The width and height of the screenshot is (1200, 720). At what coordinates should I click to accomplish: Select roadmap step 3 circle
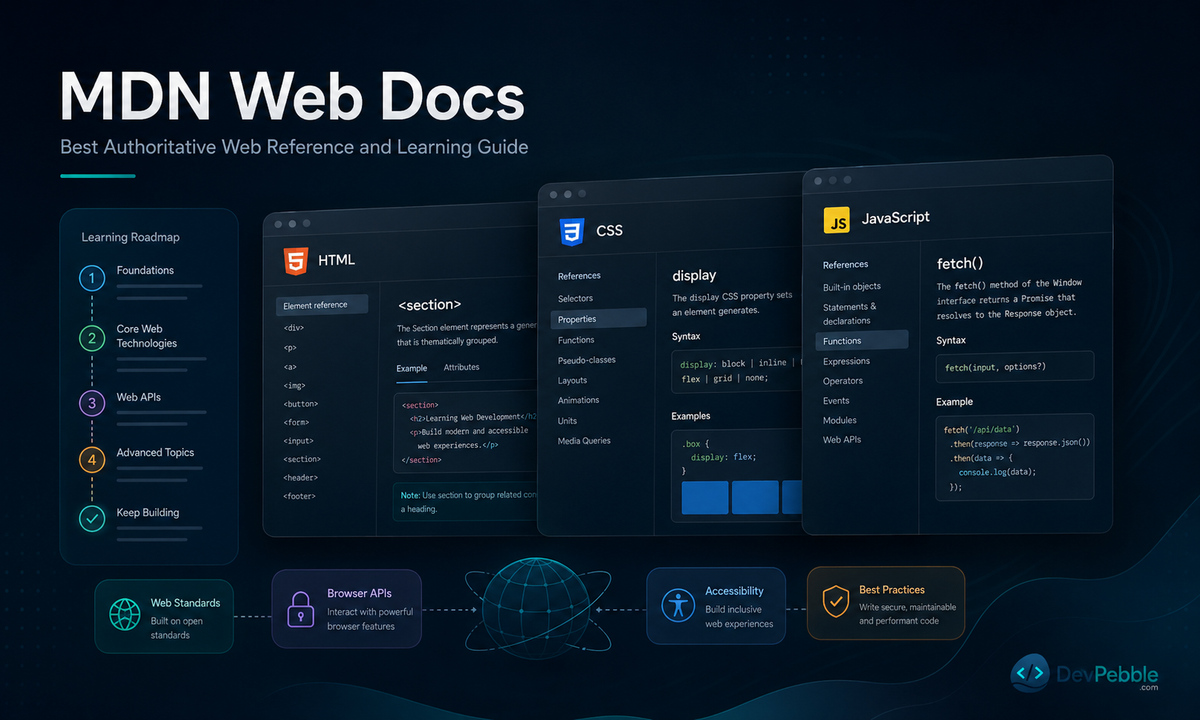tap(92, 403)
